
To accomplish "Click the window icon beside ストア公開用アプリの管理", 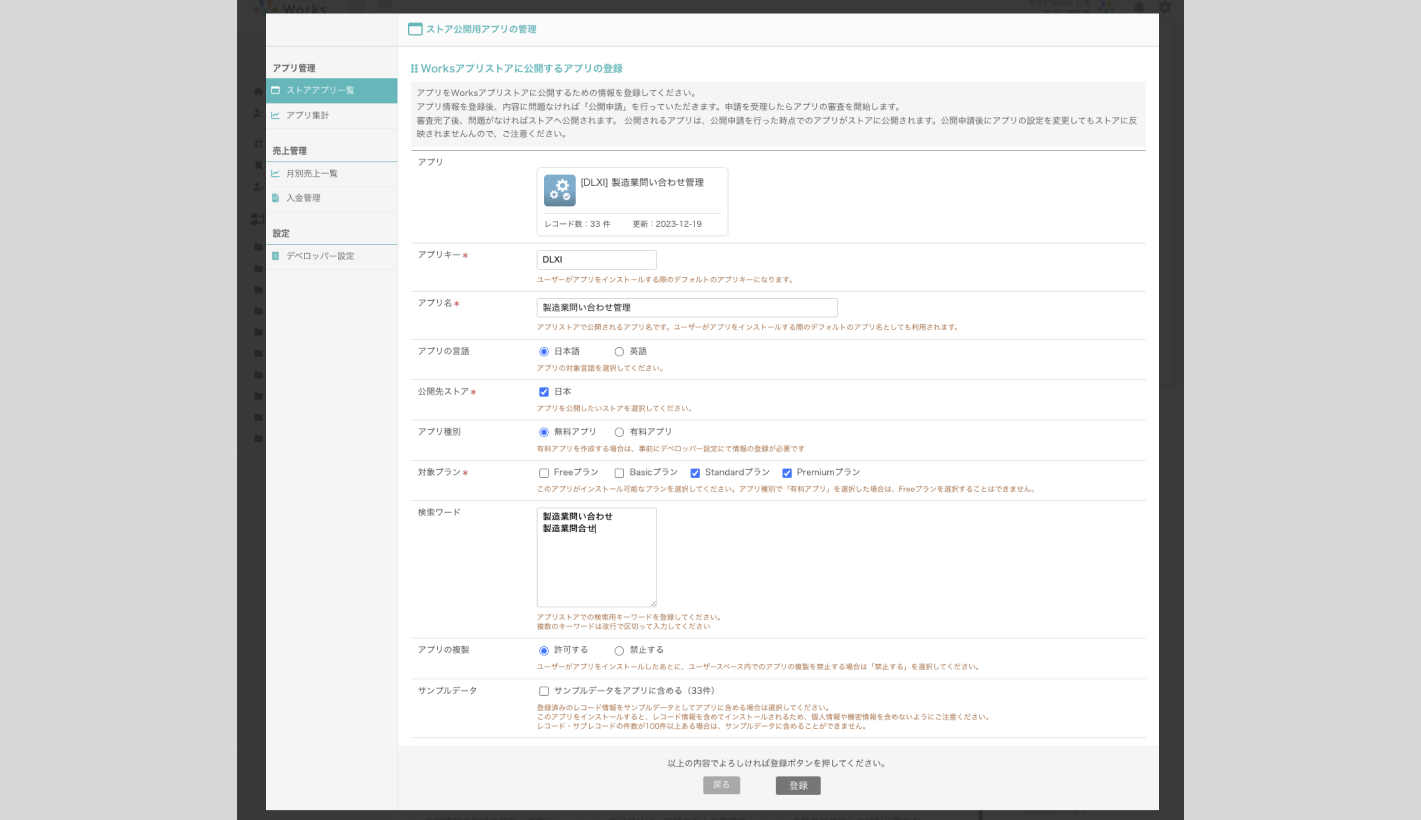I will click(x=415, y=29).
